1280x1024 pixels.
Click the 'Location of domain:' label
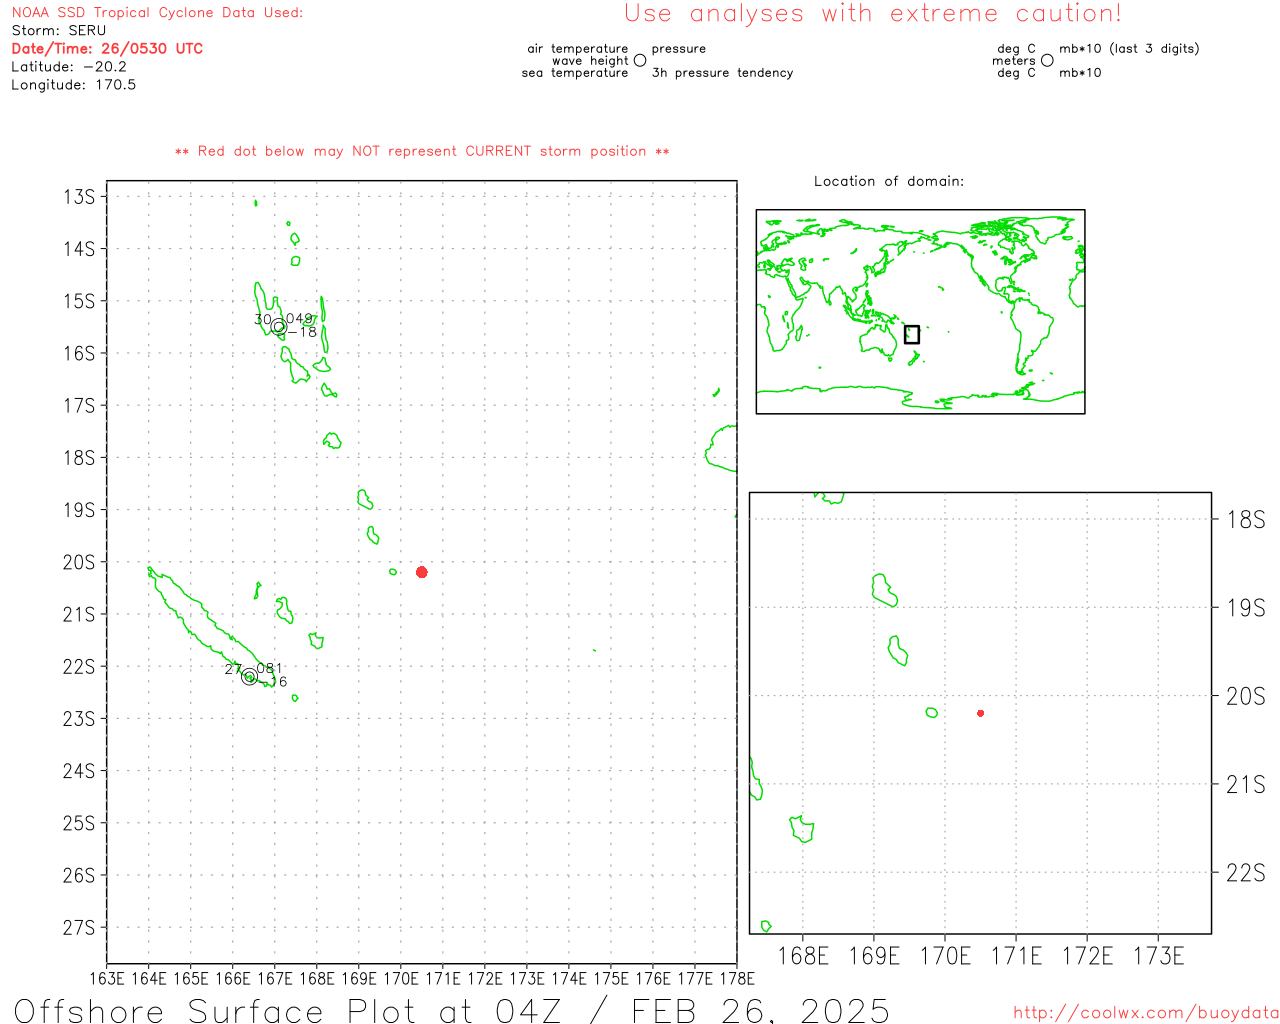889,181
